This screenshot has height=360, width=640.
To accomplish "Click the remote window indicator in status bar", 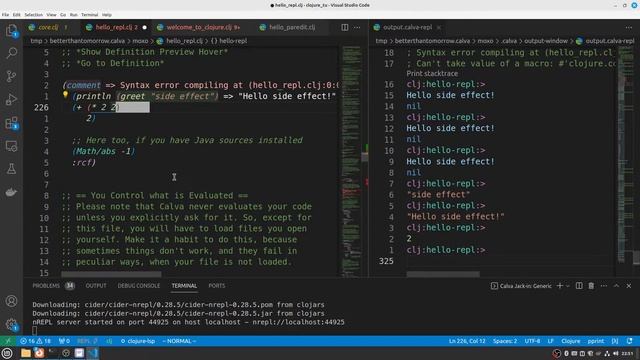I will (8, 341).
